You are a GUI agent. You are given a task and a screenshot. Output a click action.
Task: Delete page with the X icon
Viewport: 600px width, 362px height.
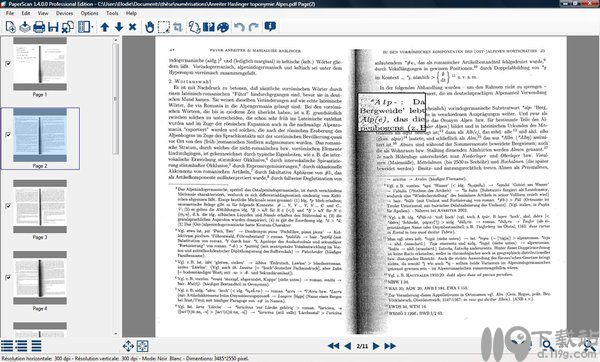point(132,27)
